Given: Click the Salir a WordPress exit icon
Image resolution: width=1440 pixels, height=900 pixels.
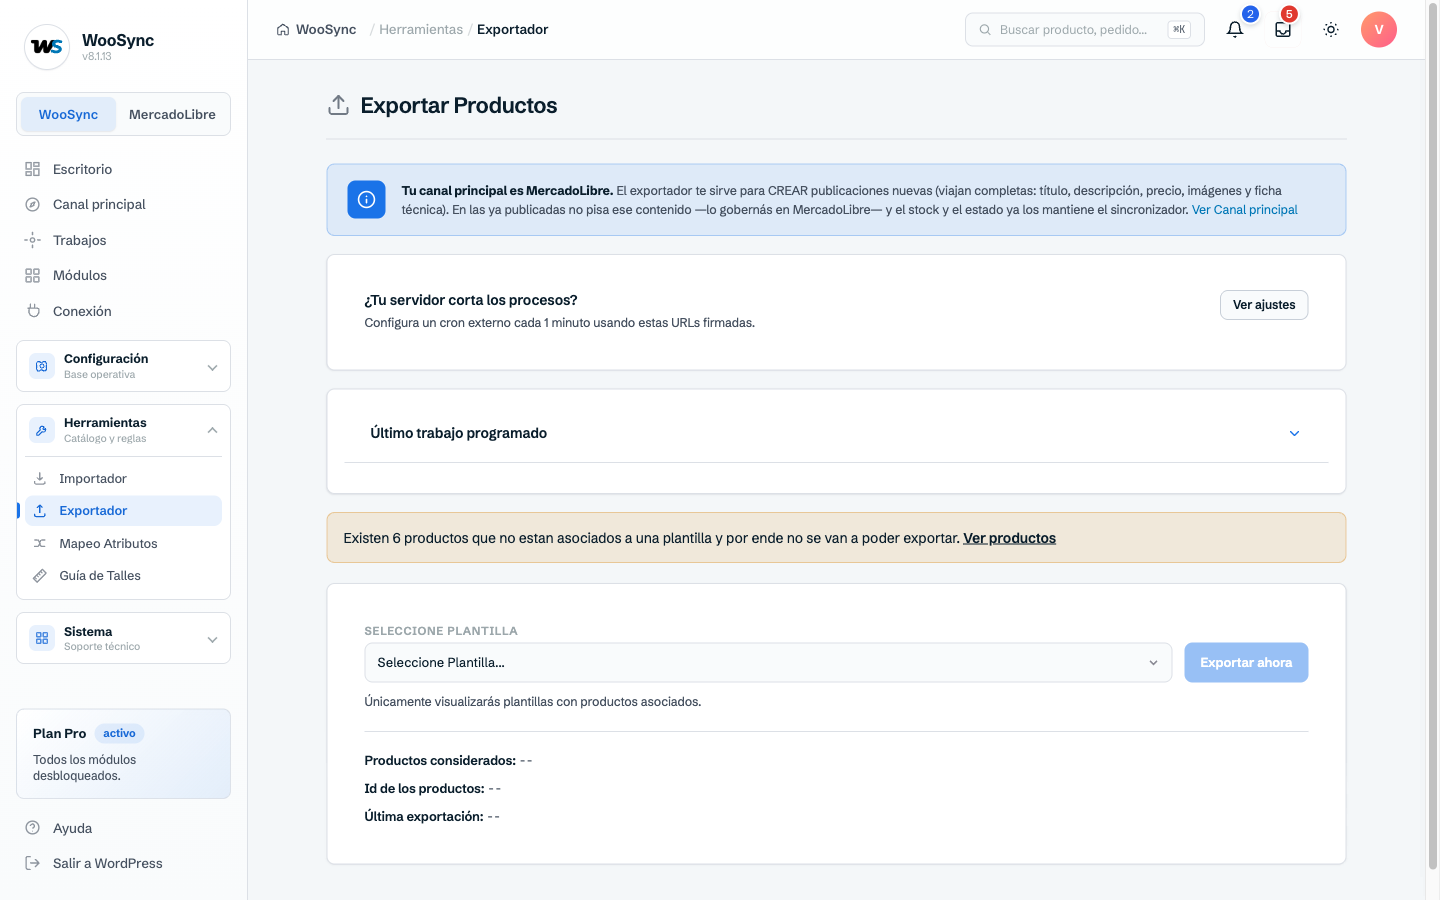Looking at the screenshot, I should coord(33,863).
